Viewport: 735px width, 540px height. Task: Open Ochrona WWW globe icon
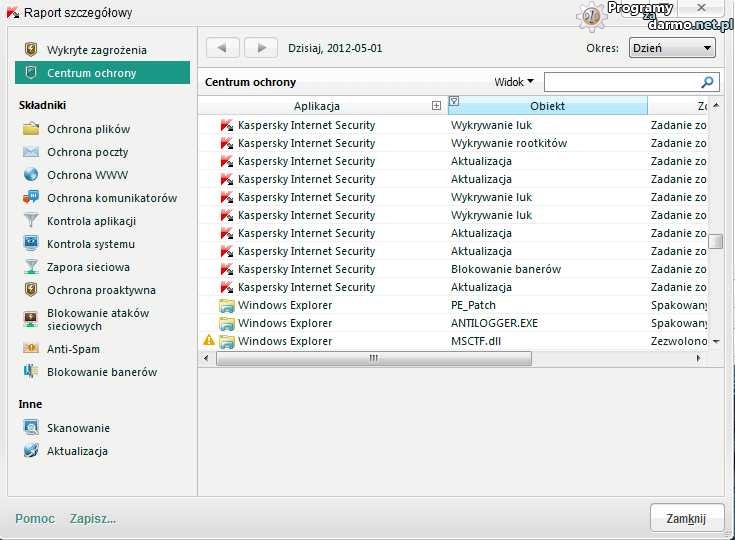click(30, 175)
